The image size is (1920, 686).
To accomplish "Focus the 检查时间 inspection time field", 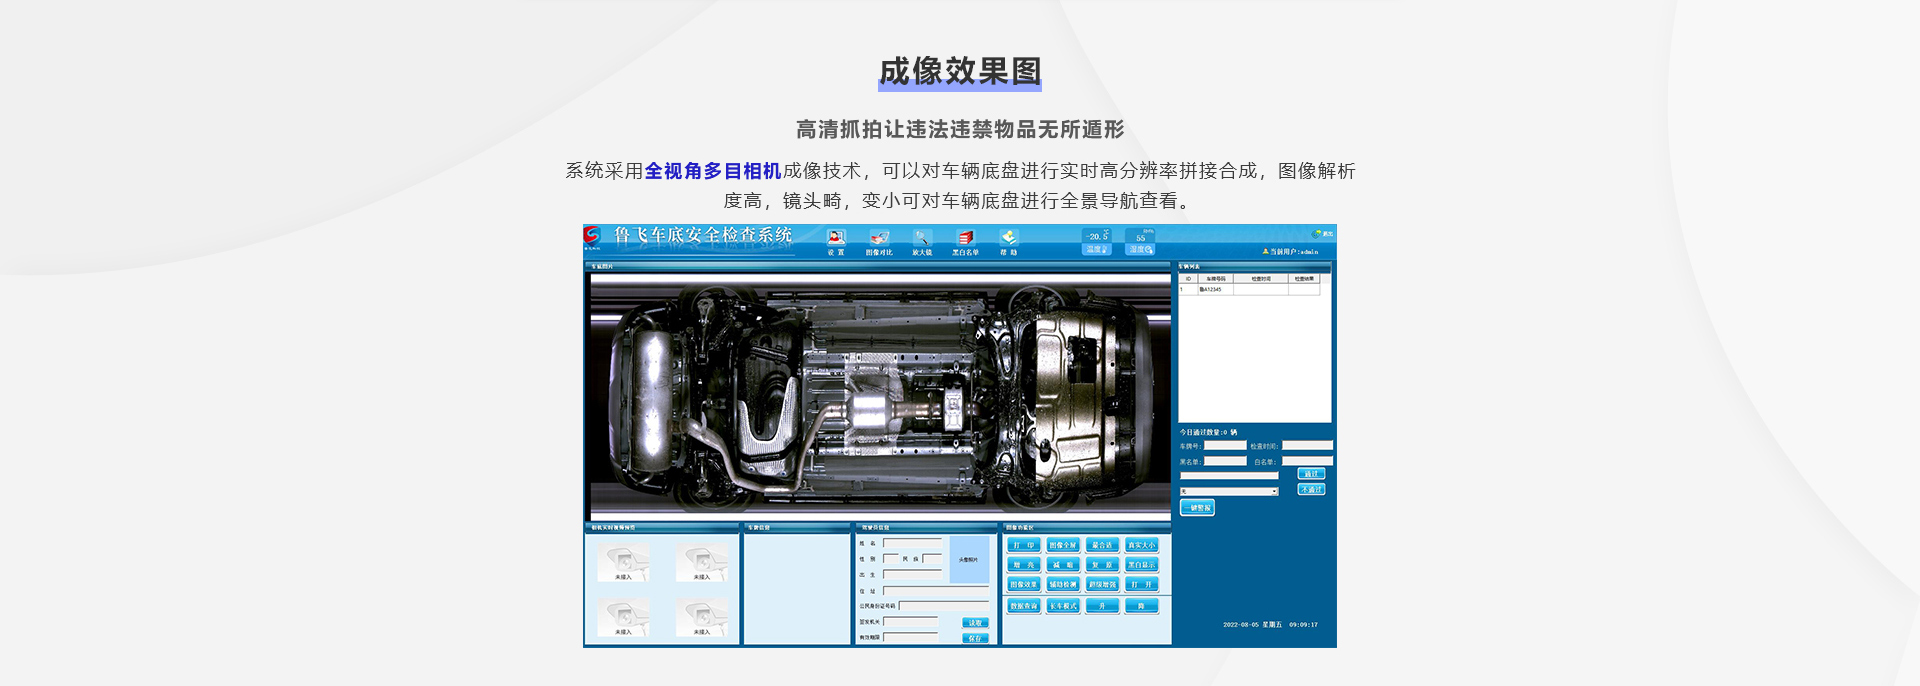I will 1307,446.
